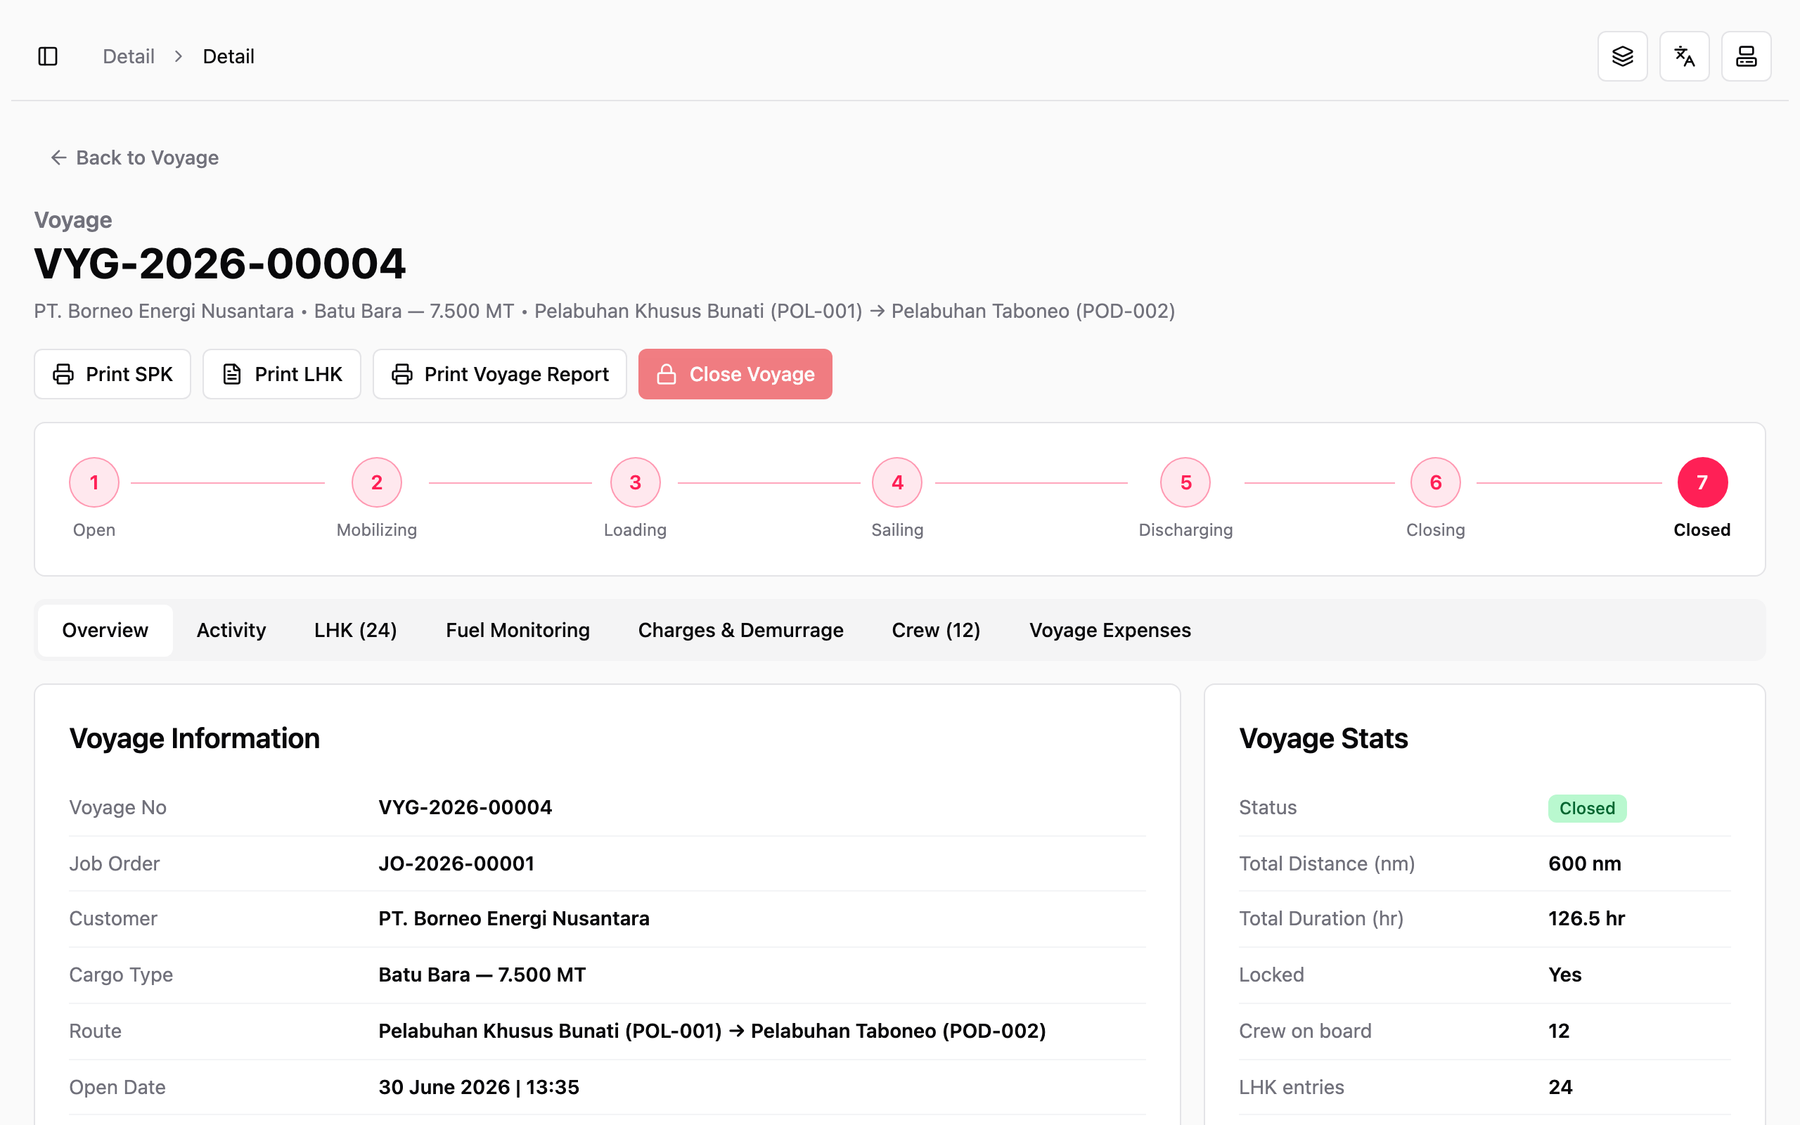Select step 7 Closed in progress tracker
Image resolution: width=1800 pixels, height=1125 pixels.
[x=1702, y=483]
